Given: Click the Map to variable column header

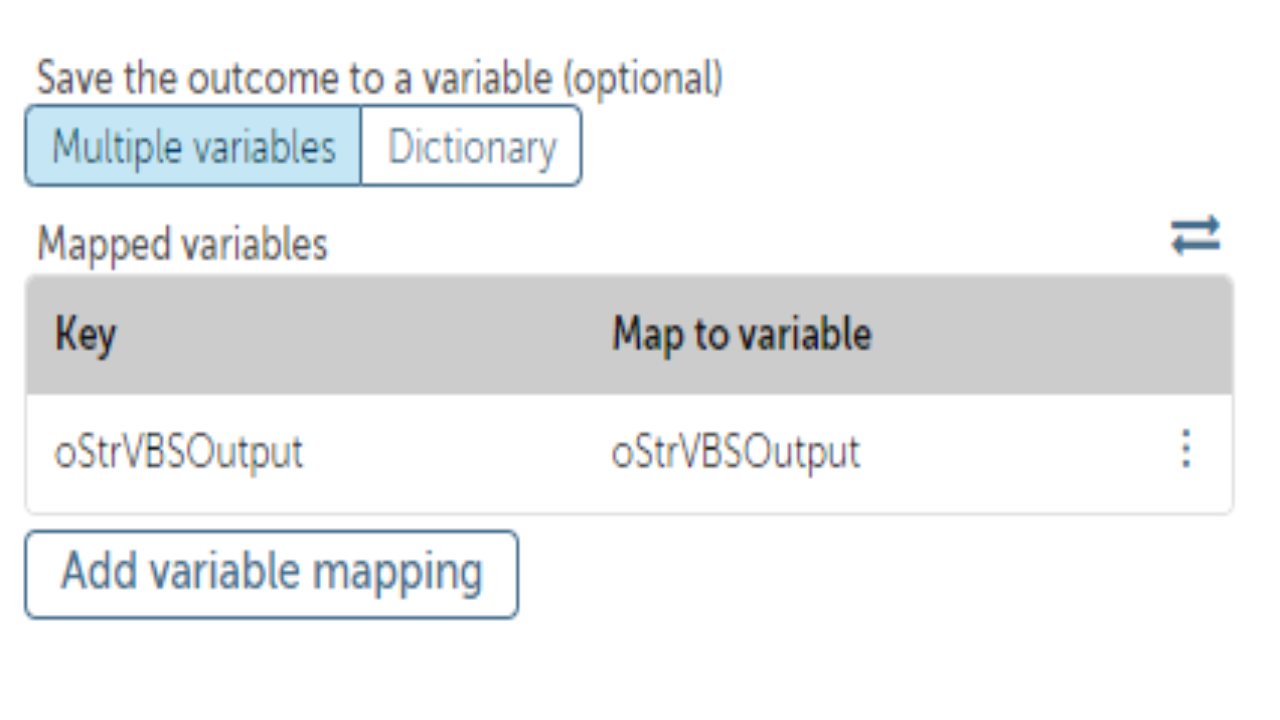Looking at the screenshot, I should [x=741, y=334].
